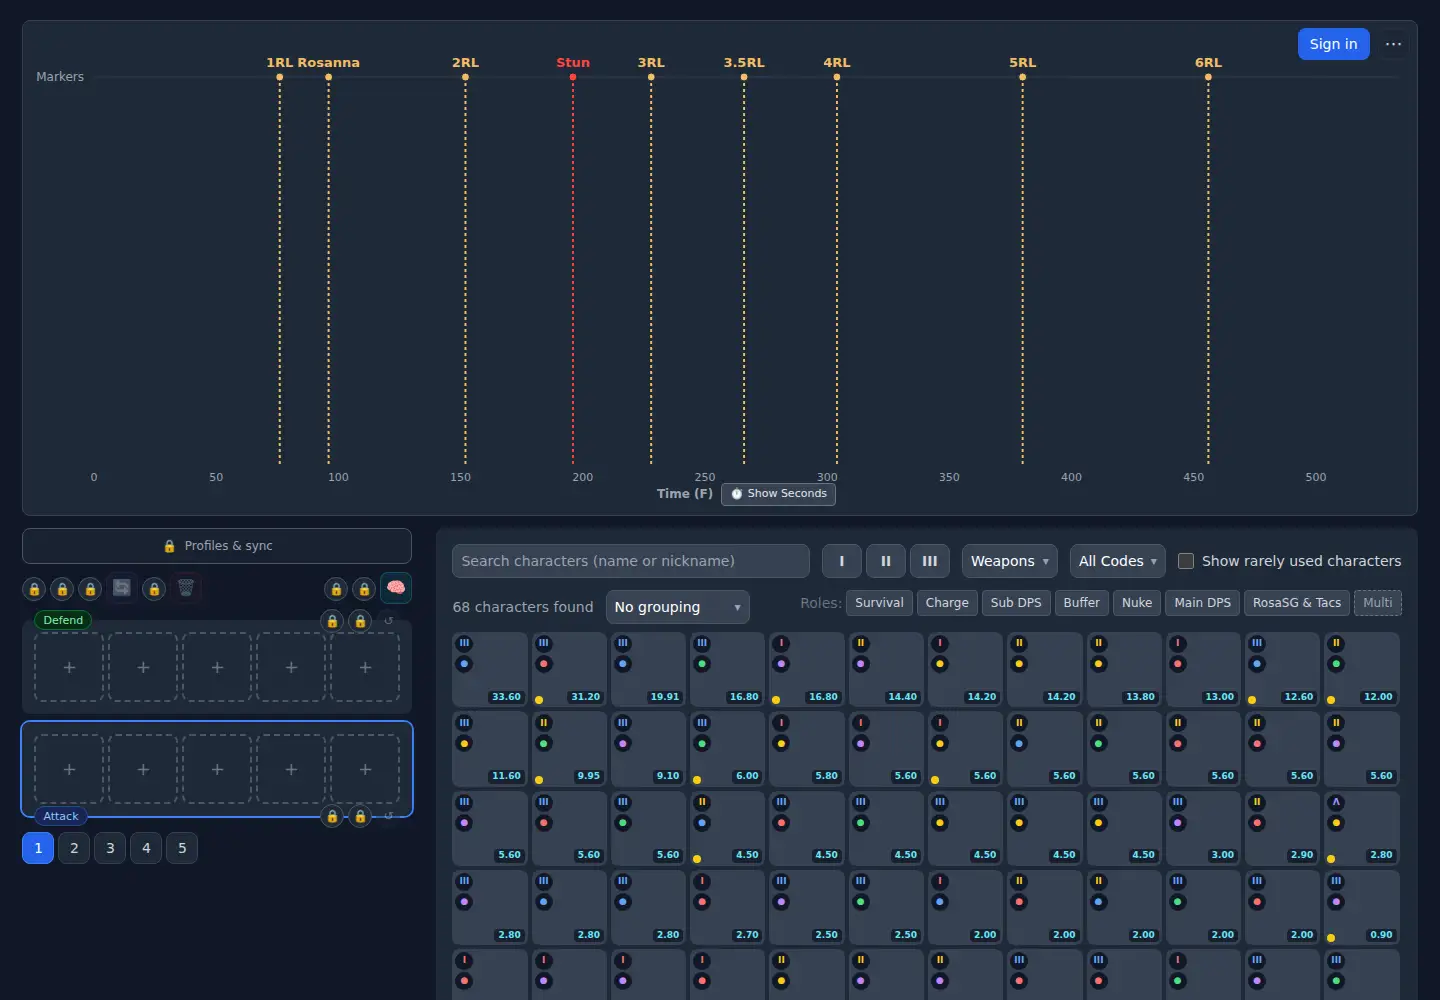This screenshot has width=1440, height=1000.
Task: Click the red Stun timeline marker
Action: tap(573, 63)
